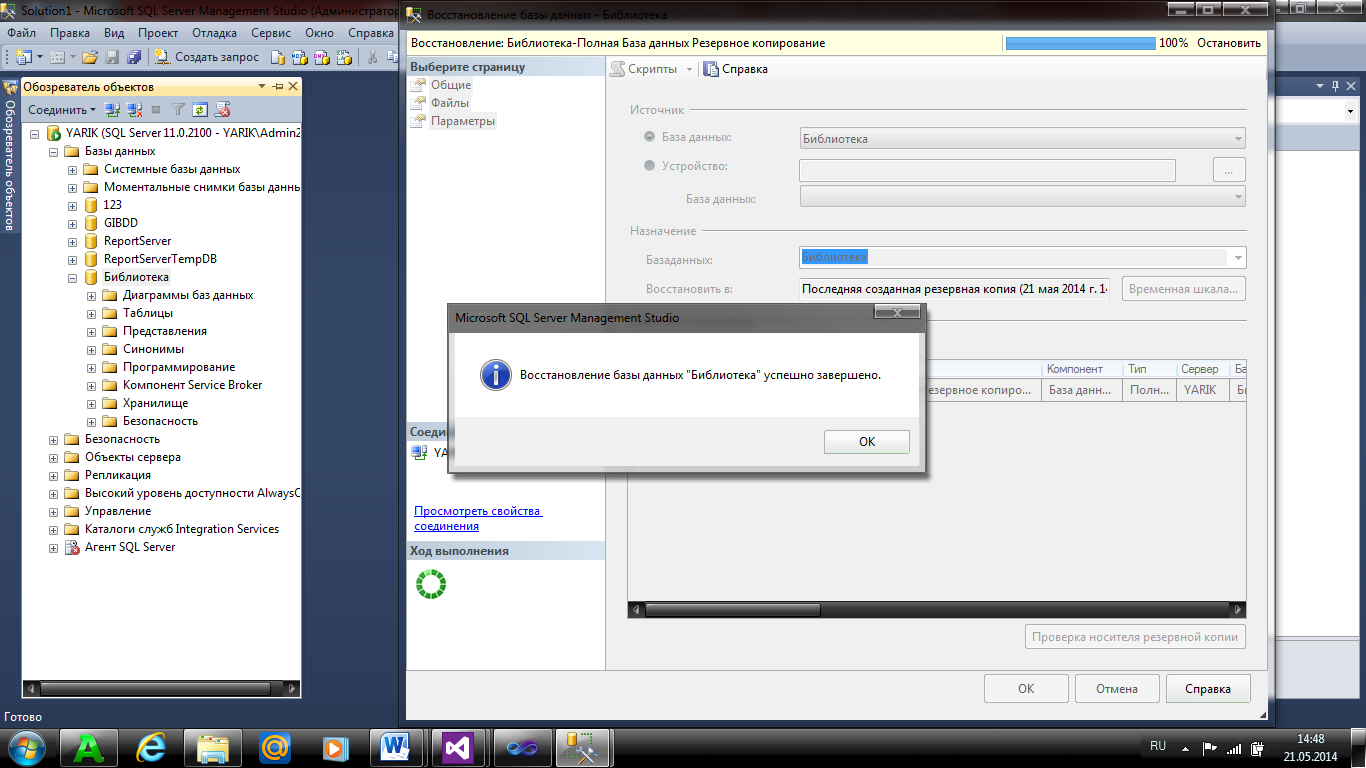Click the Open File folder toolbar icon

pyautogui.click(x=89, y=57)
